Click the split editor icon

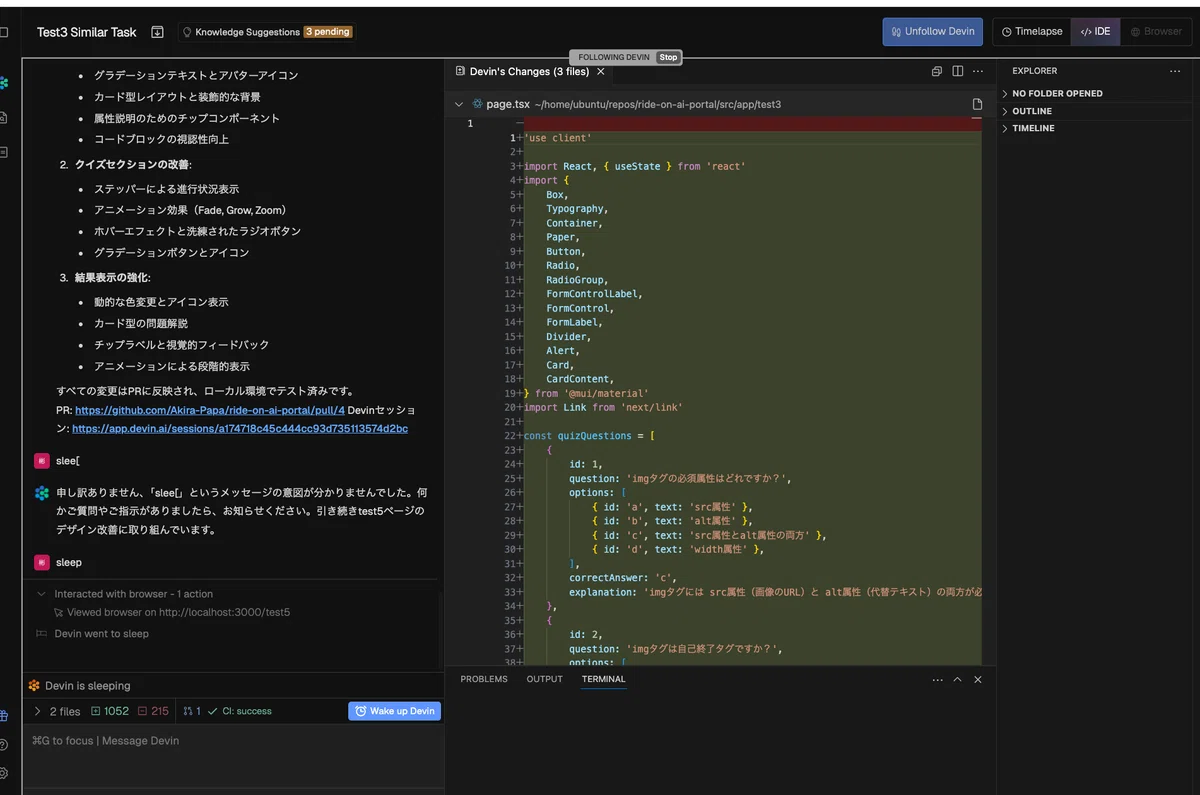[x=958, y=72]
